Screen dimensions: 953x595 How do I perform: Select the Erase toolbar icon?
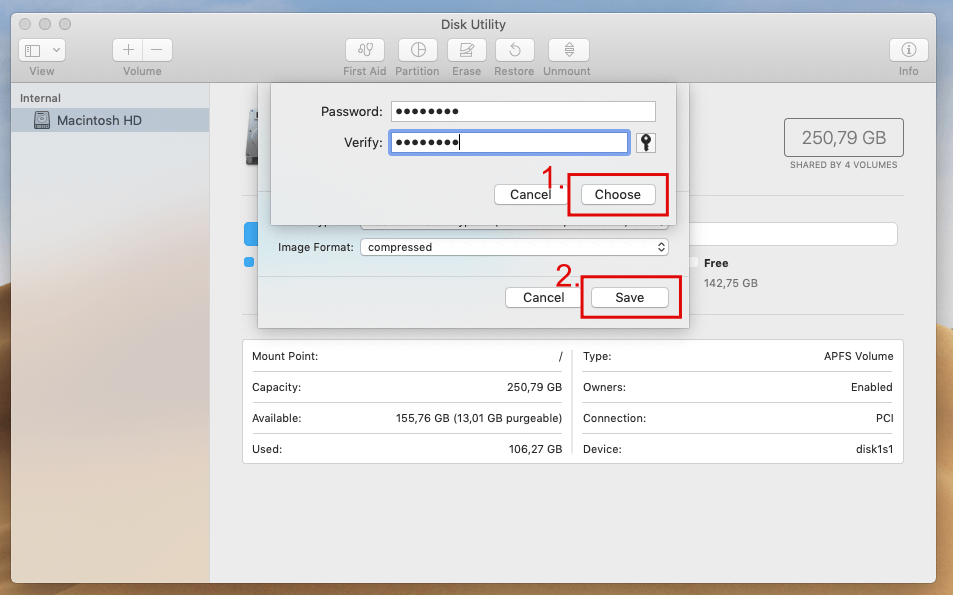pos(466,50)
